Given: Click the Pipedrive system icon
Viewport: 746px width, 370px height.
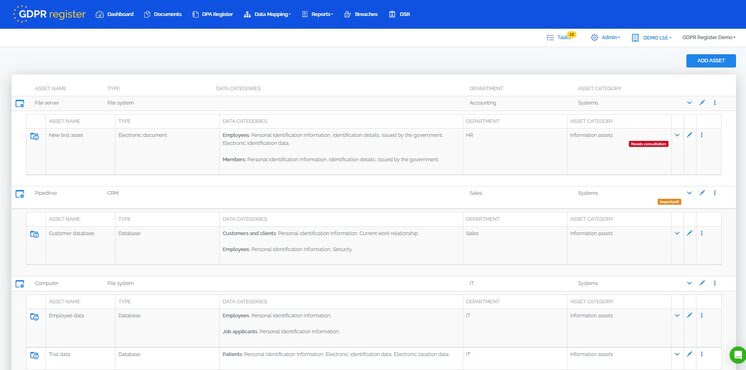Looking at the screenshot, I should [x=20, y=194].
